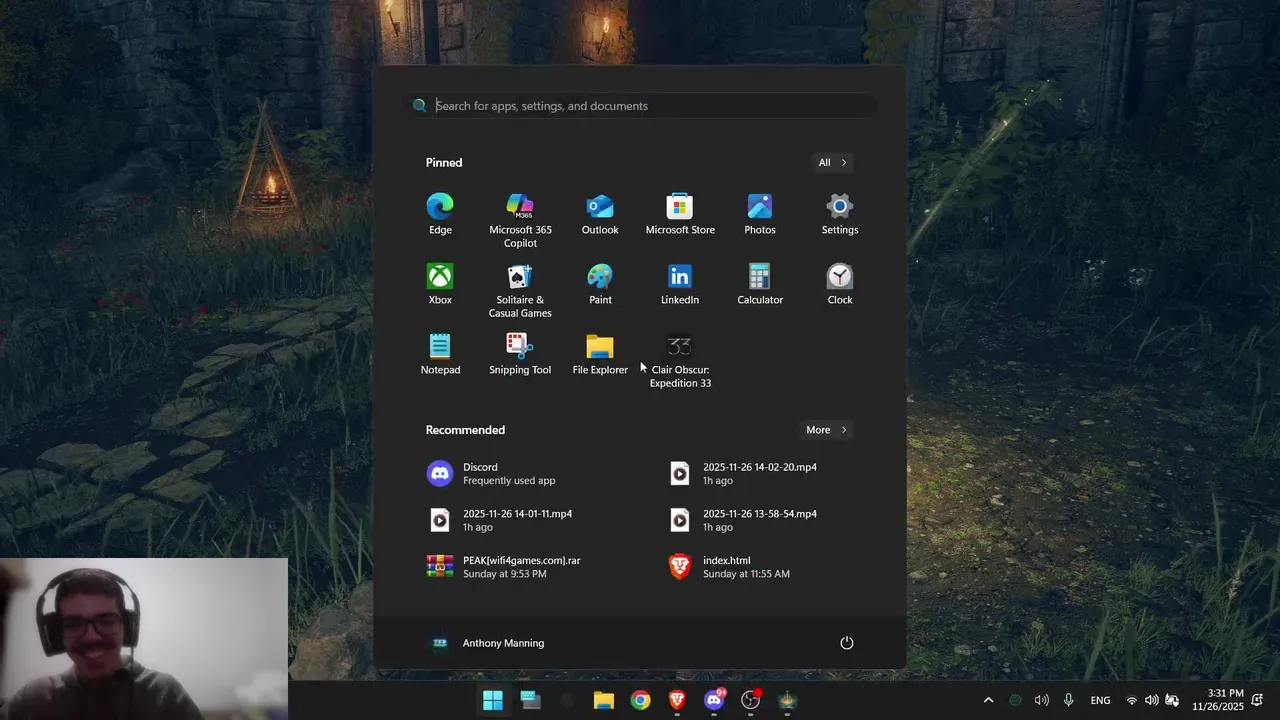Open the Anthony Manning account menu
This screenshot has height=720, width=1280.
click(x=488, y=643)
